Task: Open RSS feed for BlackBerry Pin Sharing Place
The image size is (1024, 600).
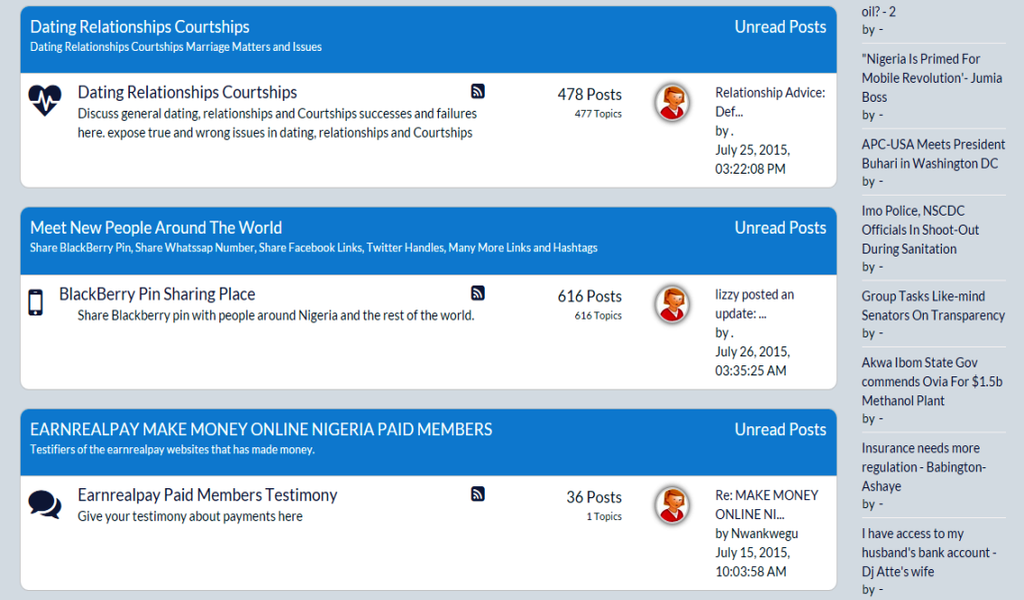Action: (478, 293)
